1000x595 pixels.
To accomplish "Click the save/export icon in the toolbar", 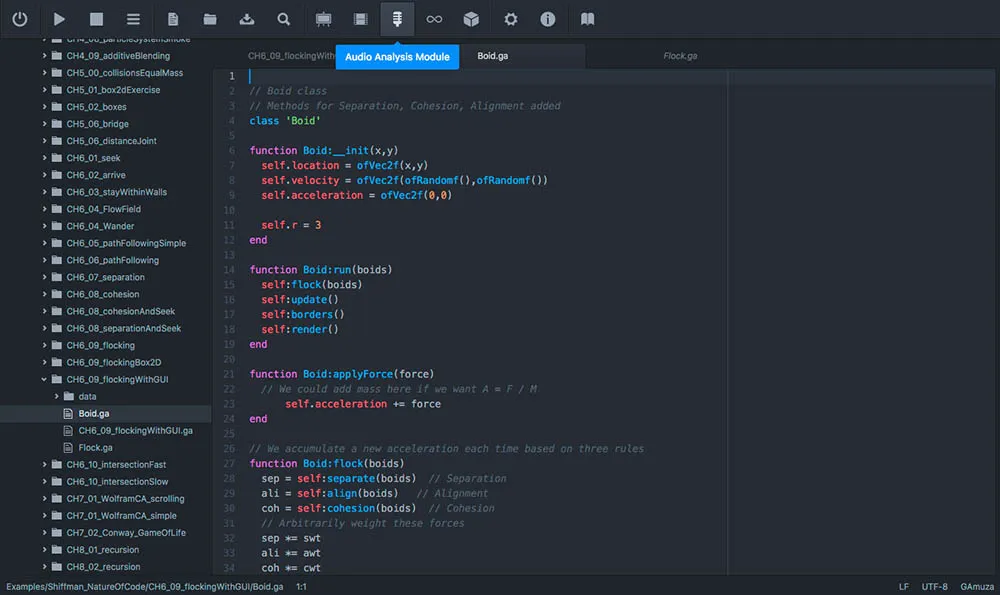I will 248,18.
